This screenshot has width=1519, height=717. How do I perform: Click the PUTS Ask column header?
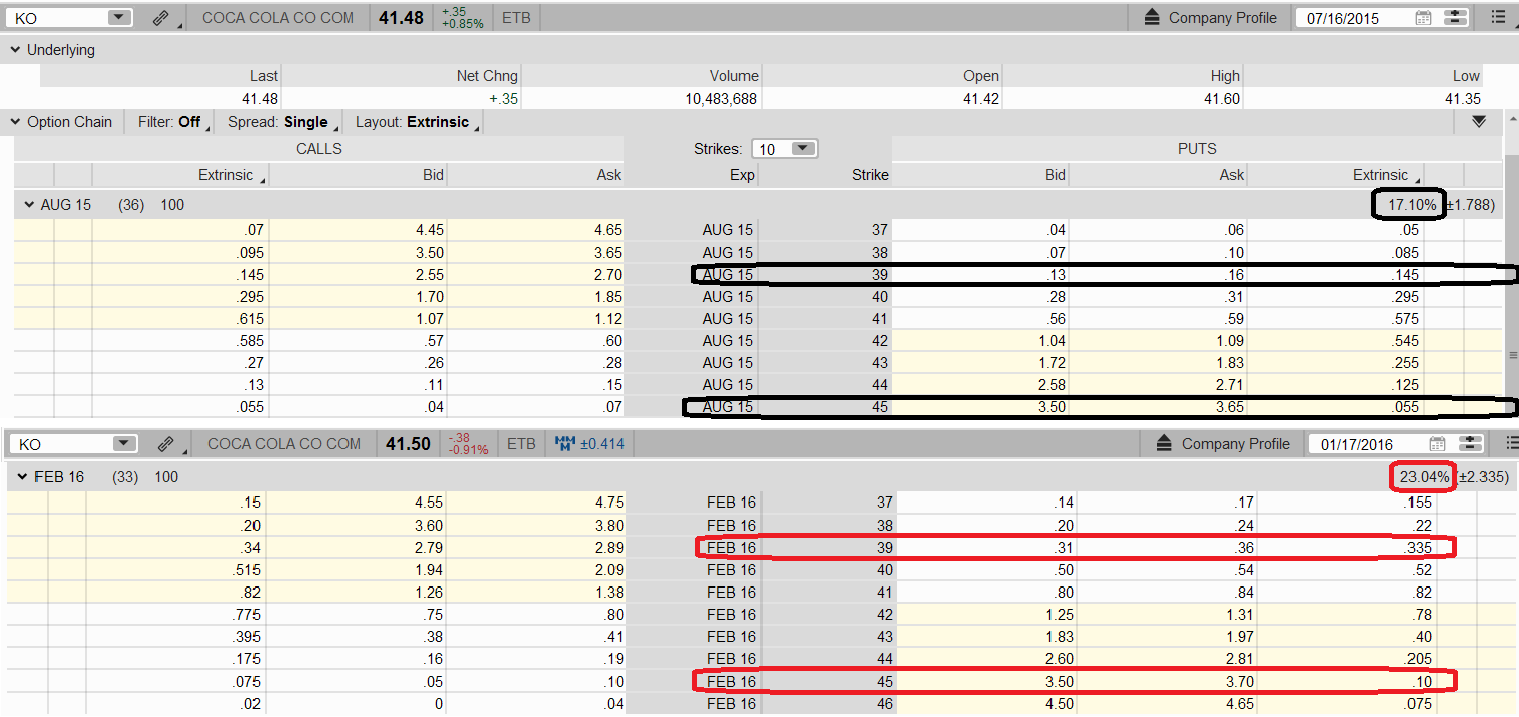[x=1232, y=175]
